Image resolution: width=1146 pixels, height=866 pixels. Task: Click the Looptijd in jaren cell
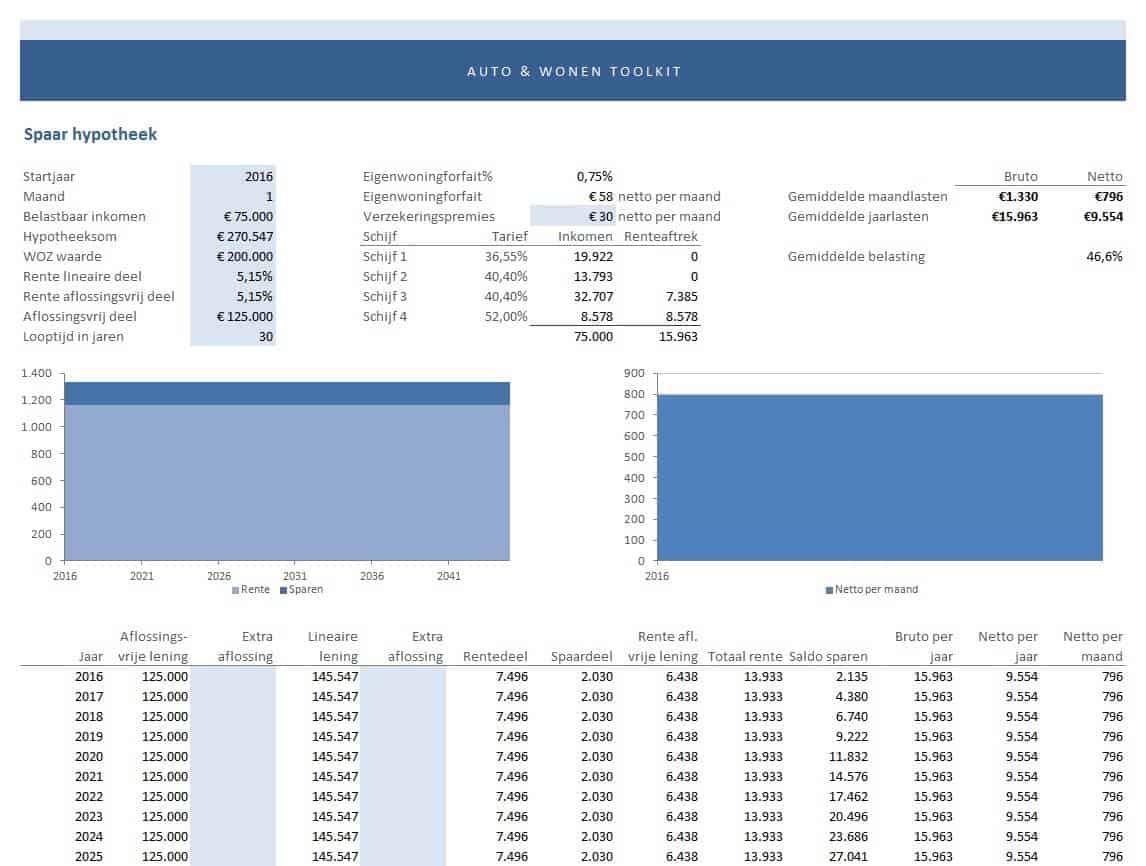click(232, 336)
